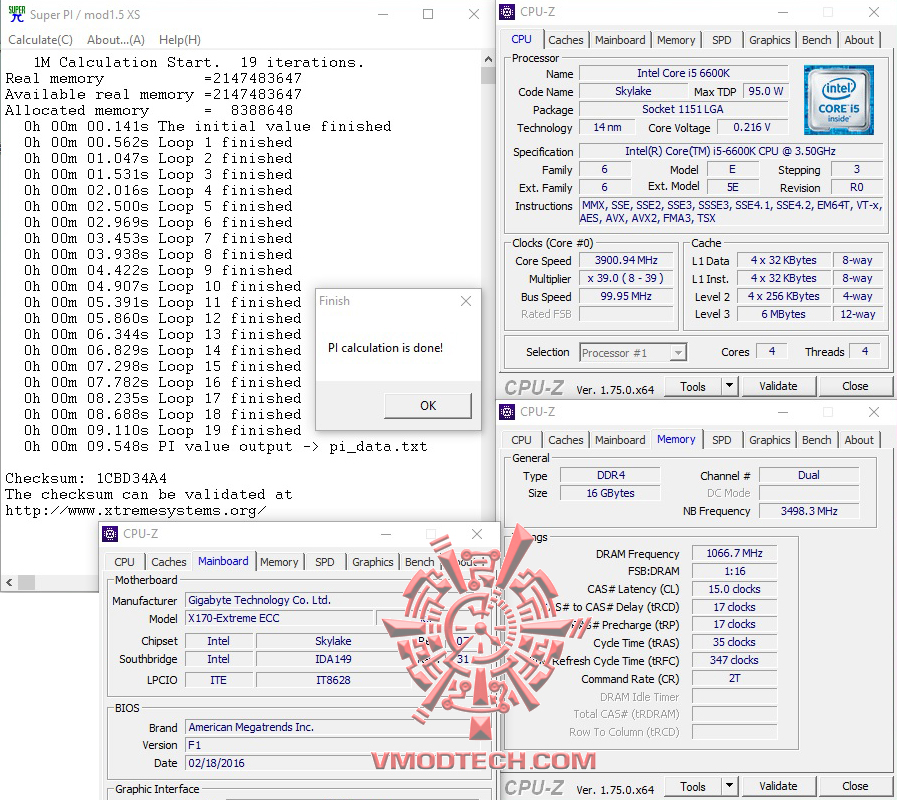Select Caches tab in Mainboard CPU-Z window
The width and height of the screenshot is (897, 800).
pyautogui.click(x=168, y=562)
